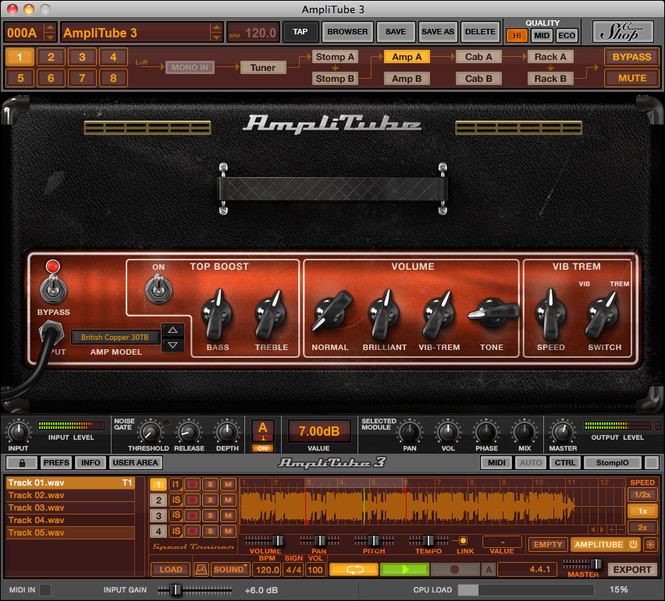Zoom in waveform with plus button
The height and width of the screenshot is (601, 665).
click(612, 529)
